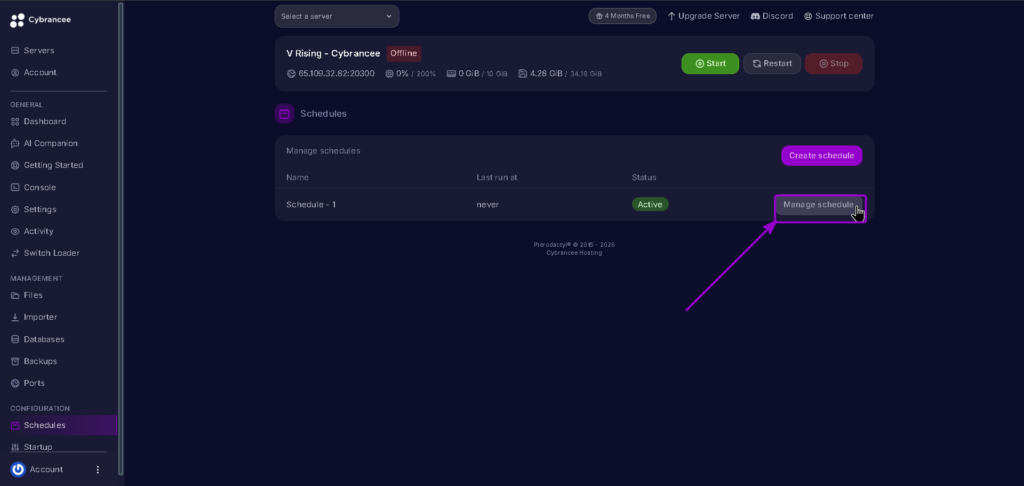Click the Backups archive icon
This screenshot has width=1024, height=486.
click(15, 361)
